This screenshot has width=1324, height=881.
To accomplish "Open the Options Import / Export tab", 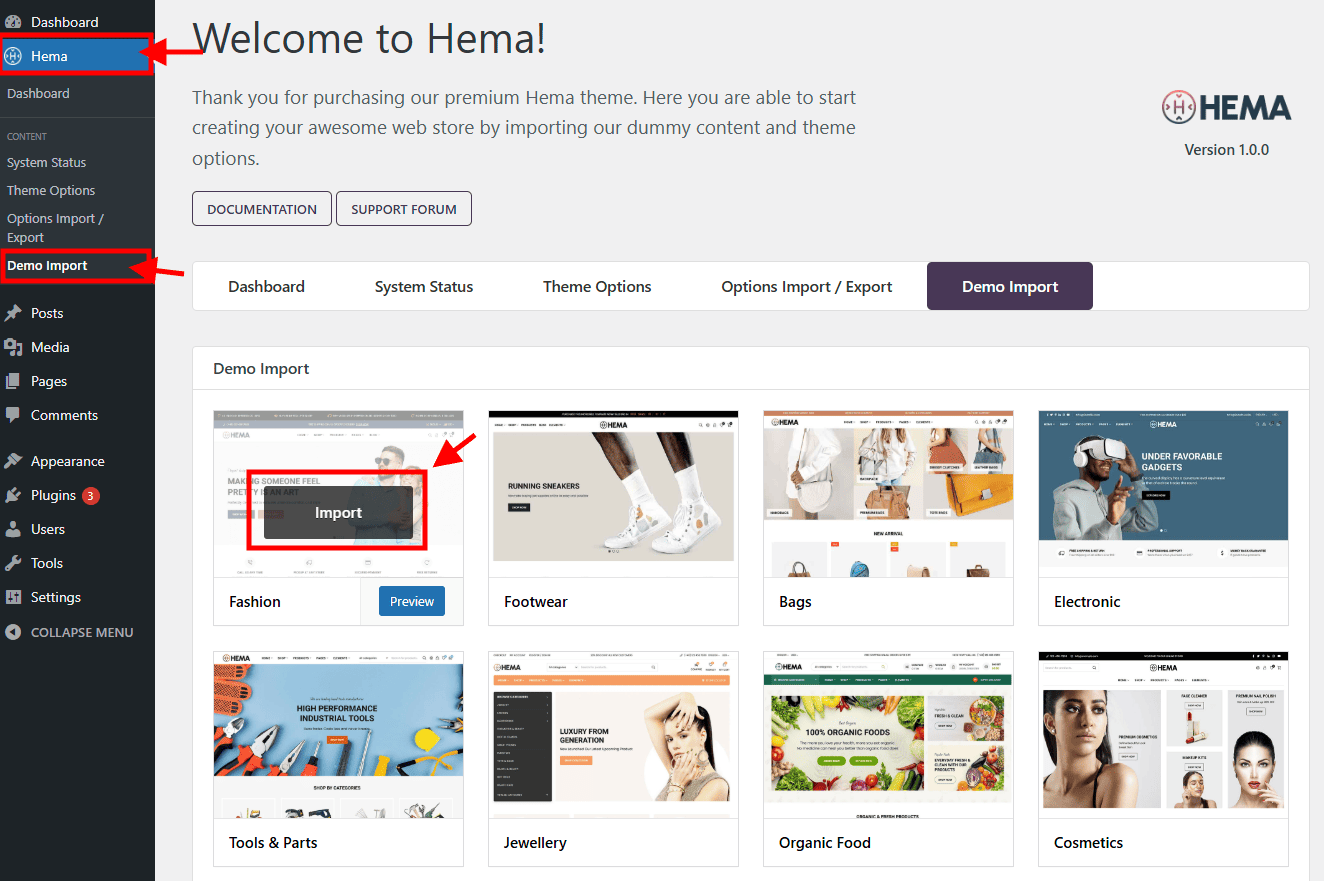I will [x=806, y=286].
